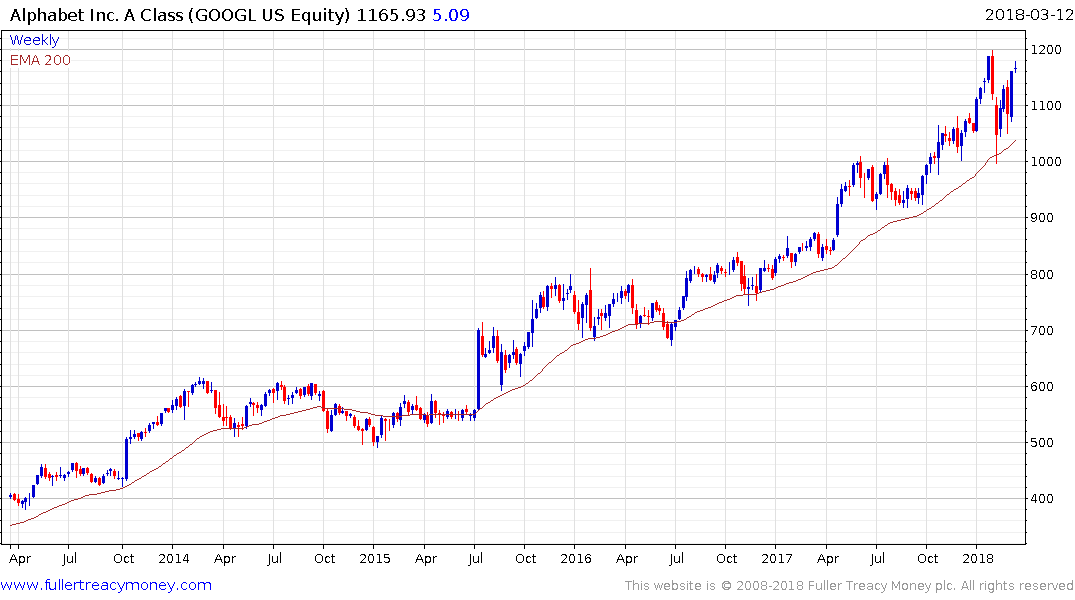Click the 2014 year label on time axis
This screenshot has width=1075, height=600.
click(173, 558)
